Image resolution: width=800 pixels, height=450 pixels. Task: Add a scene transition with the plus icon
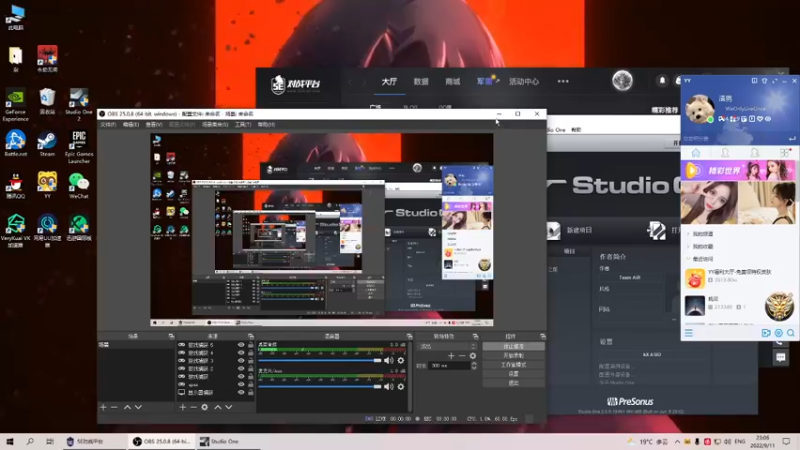tap(451, 356)
